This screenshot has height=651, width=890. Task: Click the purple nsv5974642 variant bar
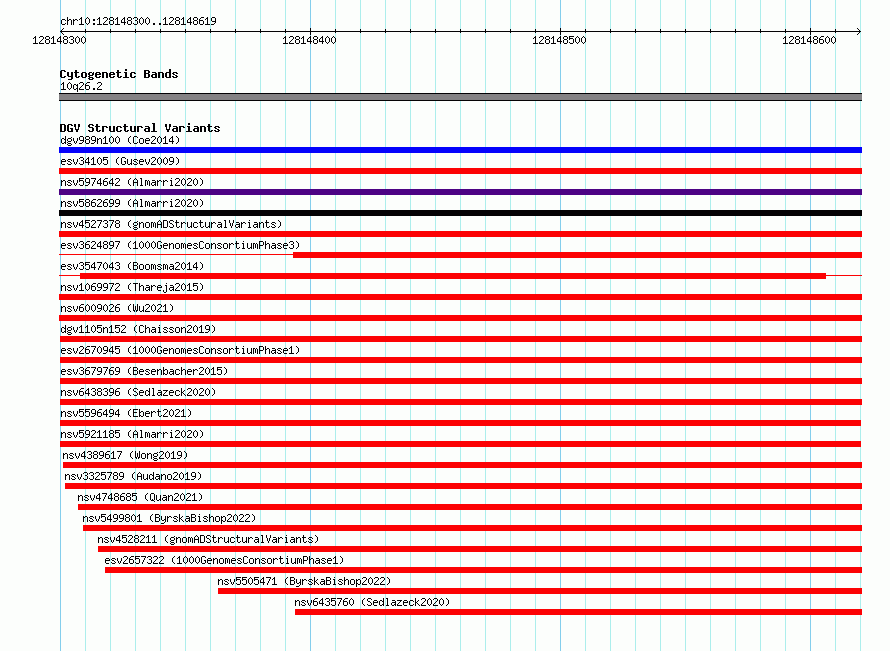coord(460,192)
